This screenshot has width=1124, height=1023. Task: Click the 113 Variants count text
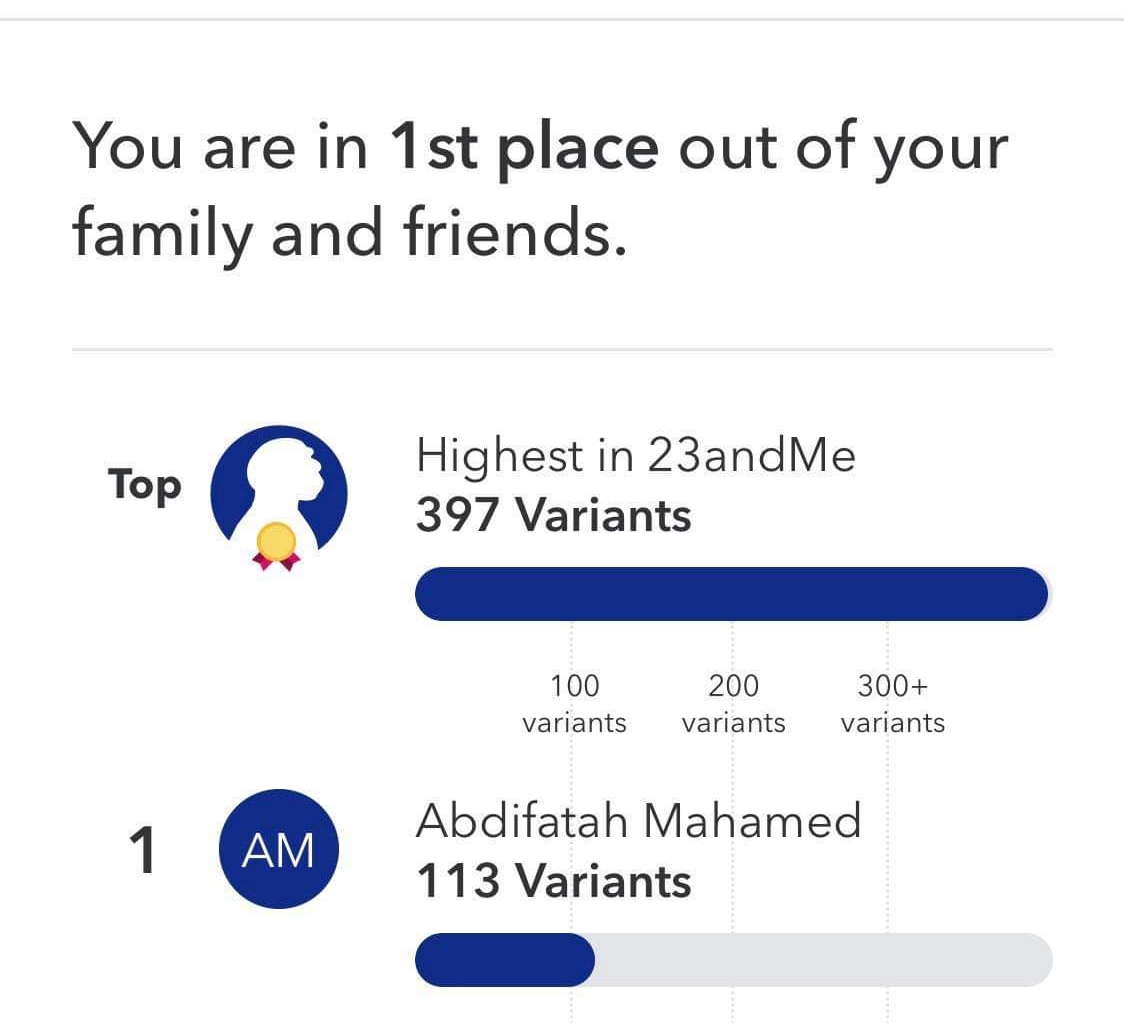click(x=553, y=880)
